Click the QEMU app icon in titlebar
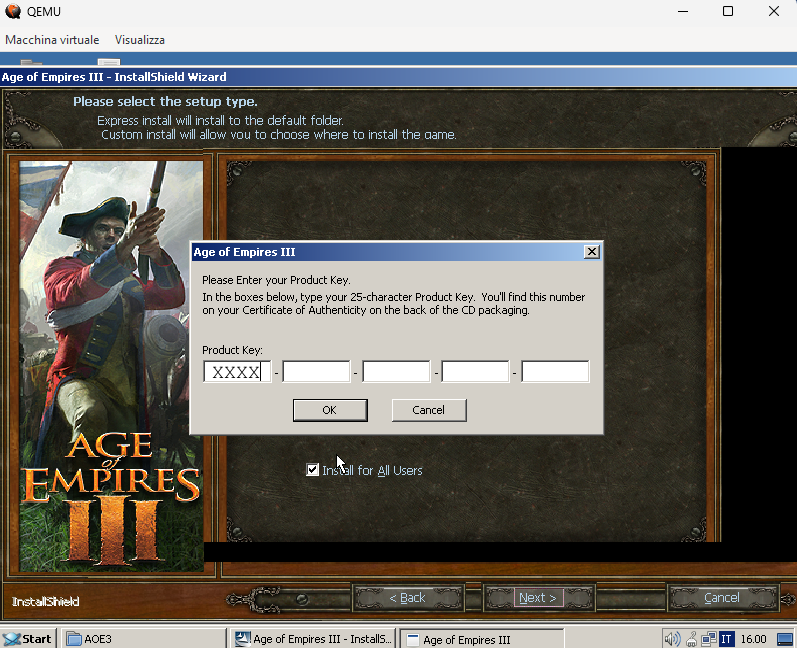The width and height of the screenshot is (797, 648). pos(13,11)
